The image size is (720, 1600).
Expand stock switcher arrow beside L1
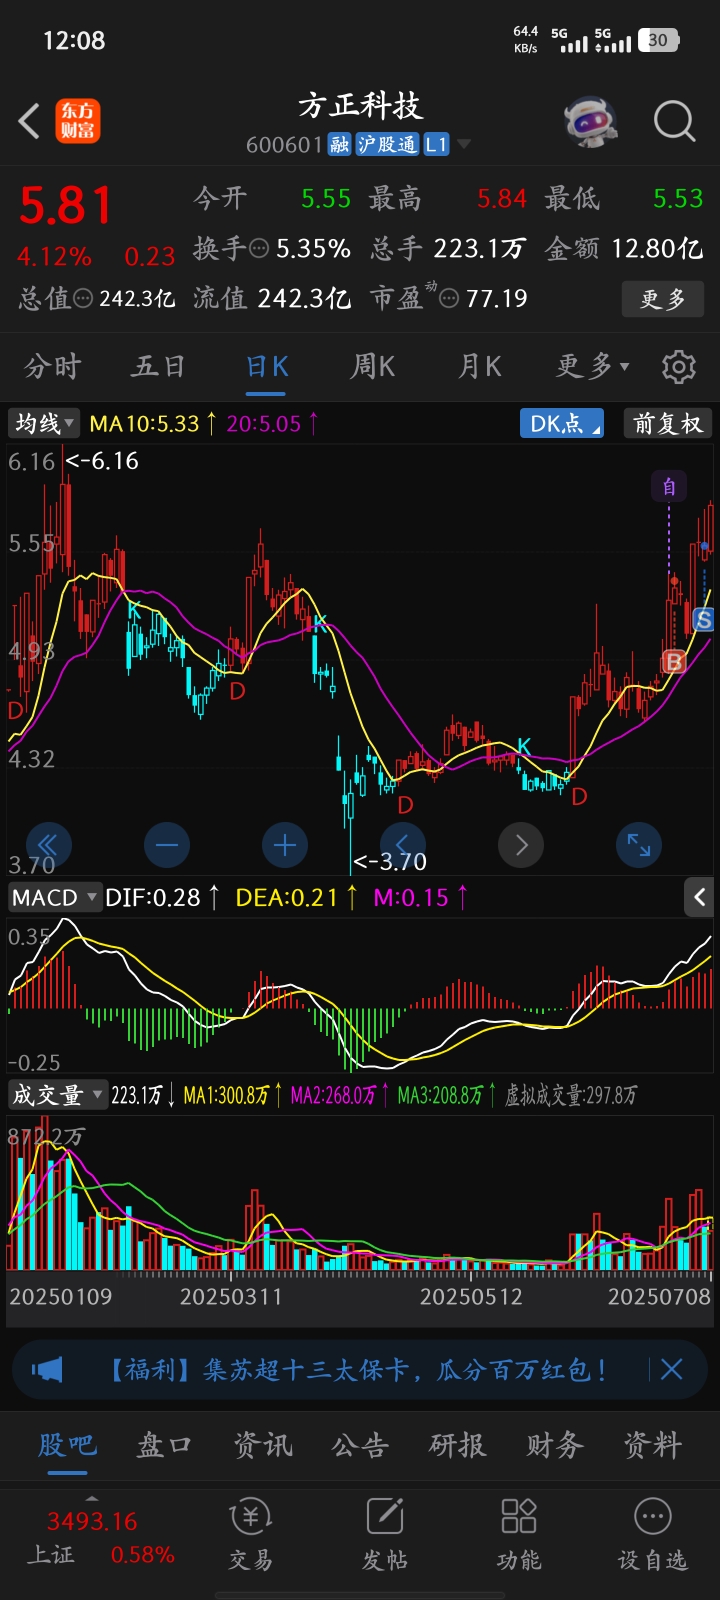tap(464, 145)
